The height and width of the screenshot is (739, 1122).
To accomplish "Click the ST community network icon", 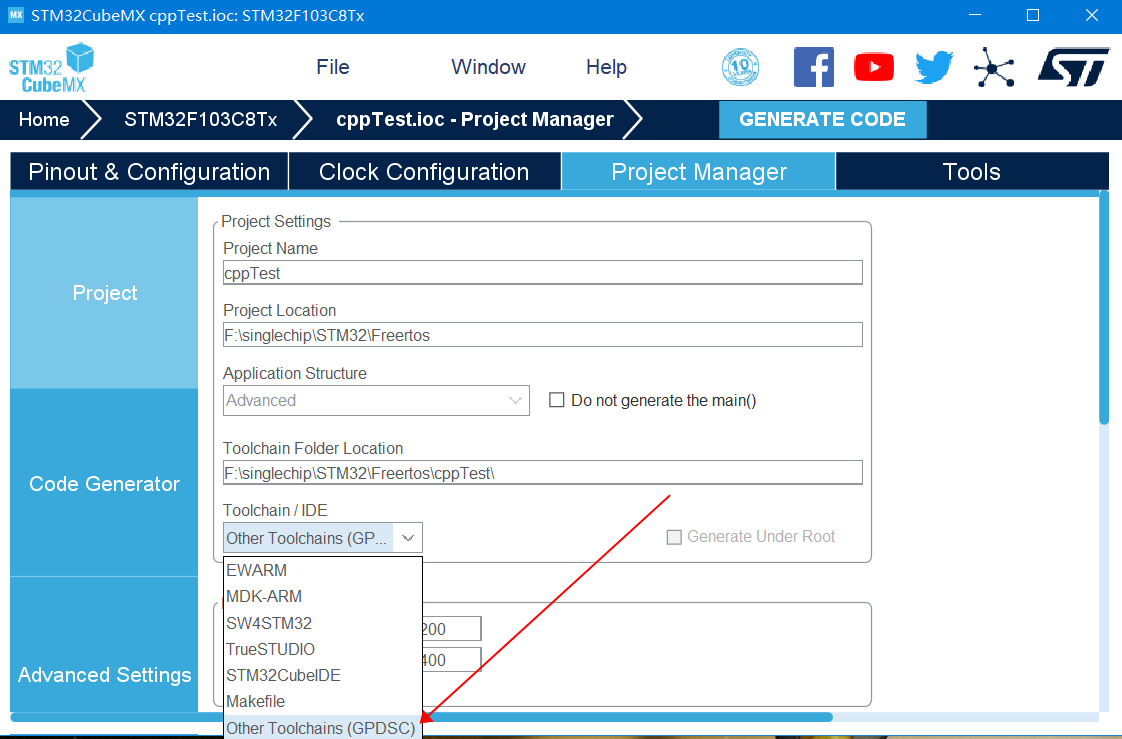I will coord(994,67).
